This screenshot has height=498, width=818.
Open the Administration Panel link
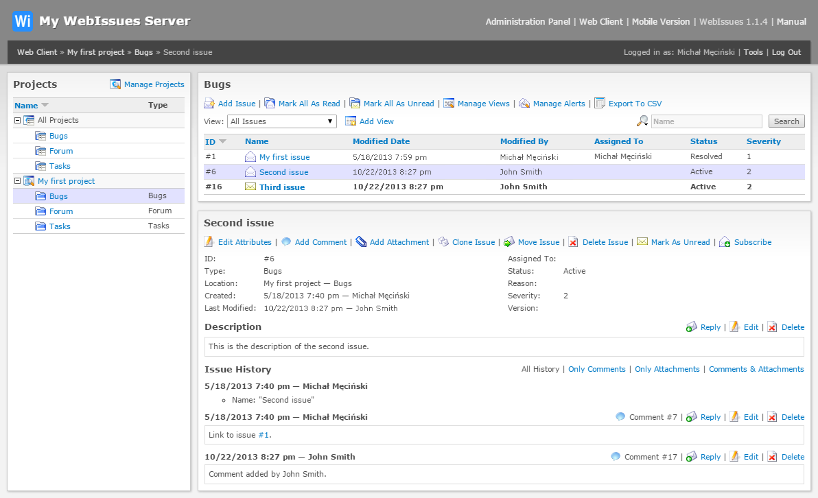point(529,21)
